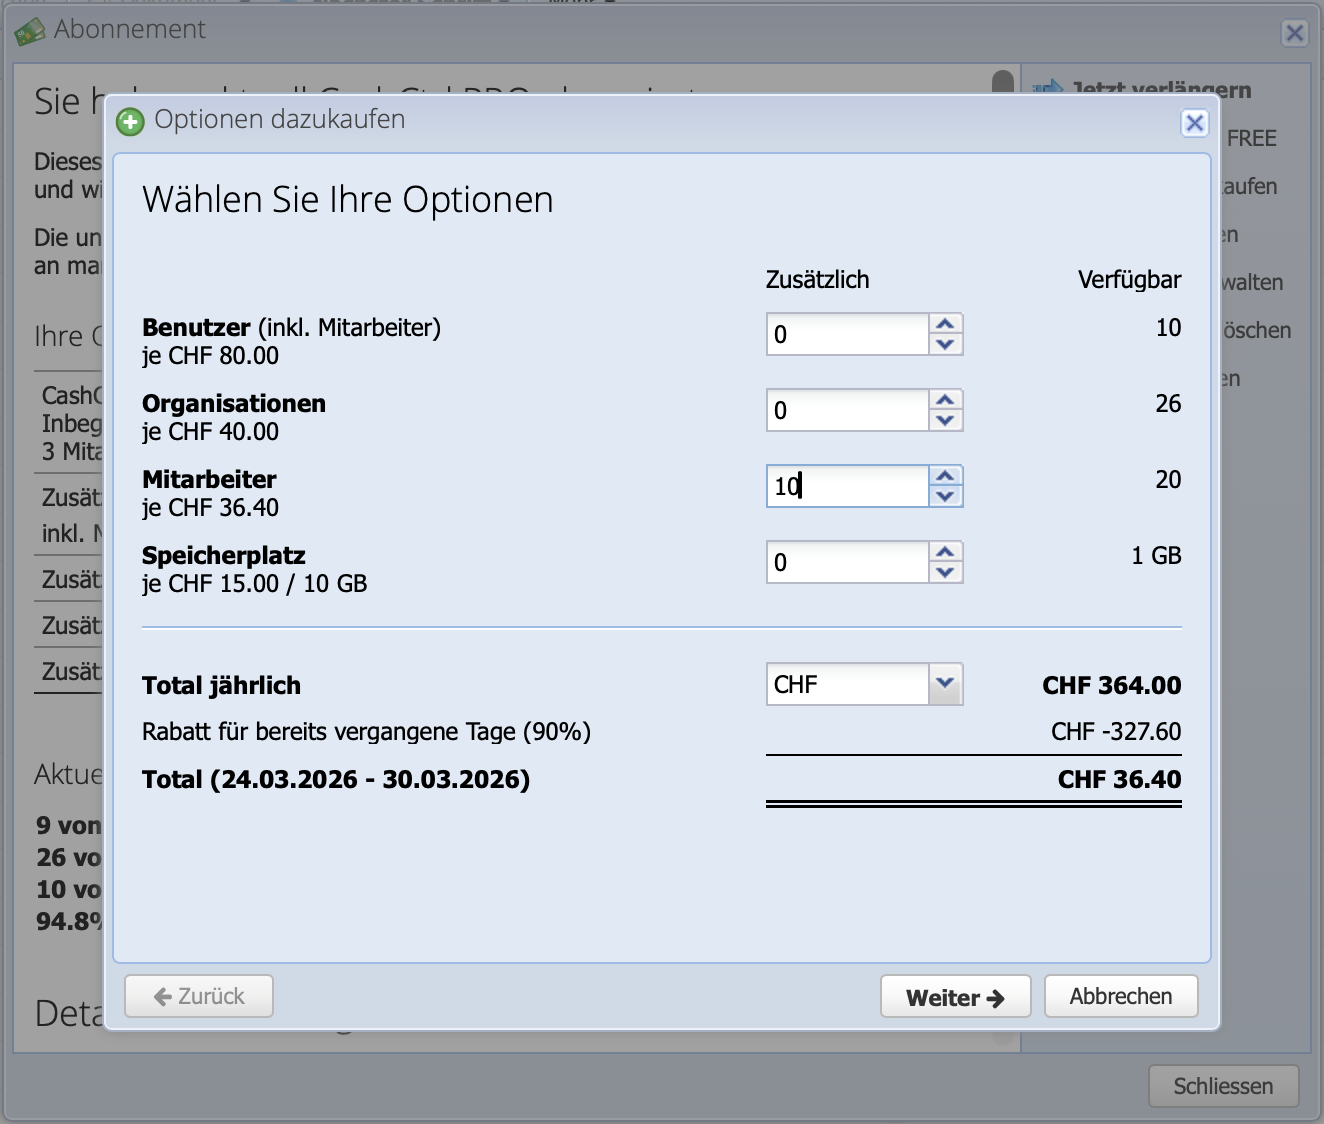
Task: Expand the currency selector next to Total jährlich
Action: (x=946, y=684)
